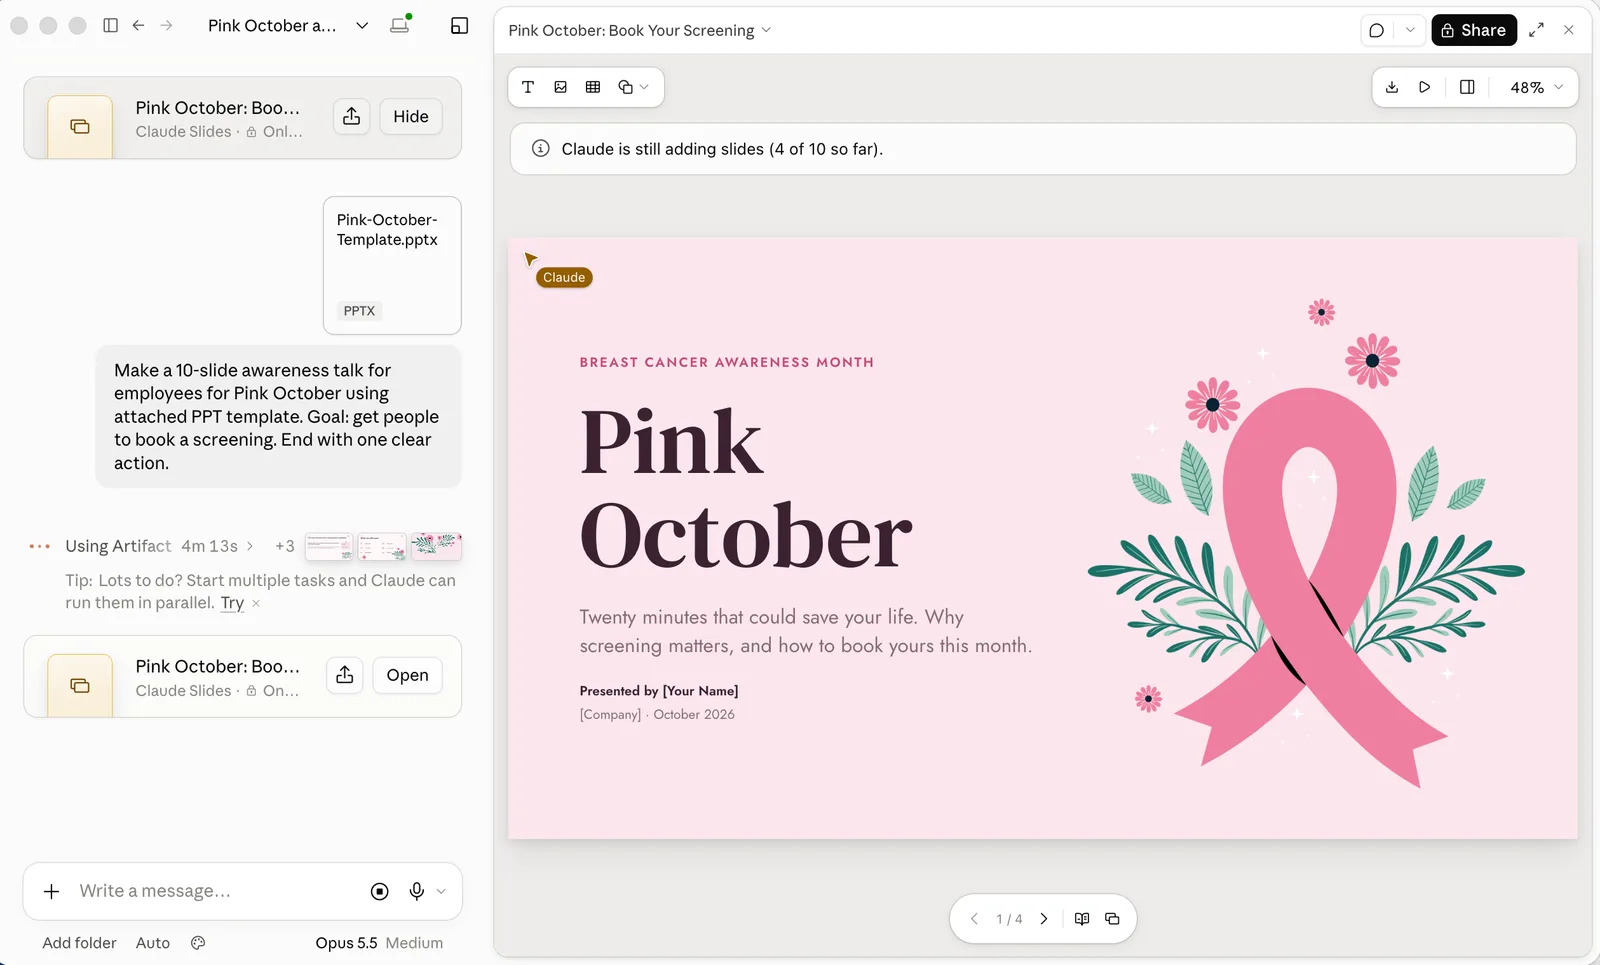Screen dimensions: 1600x965
Task: Open the speaker notes book icon
Action: click(1082, 919)
